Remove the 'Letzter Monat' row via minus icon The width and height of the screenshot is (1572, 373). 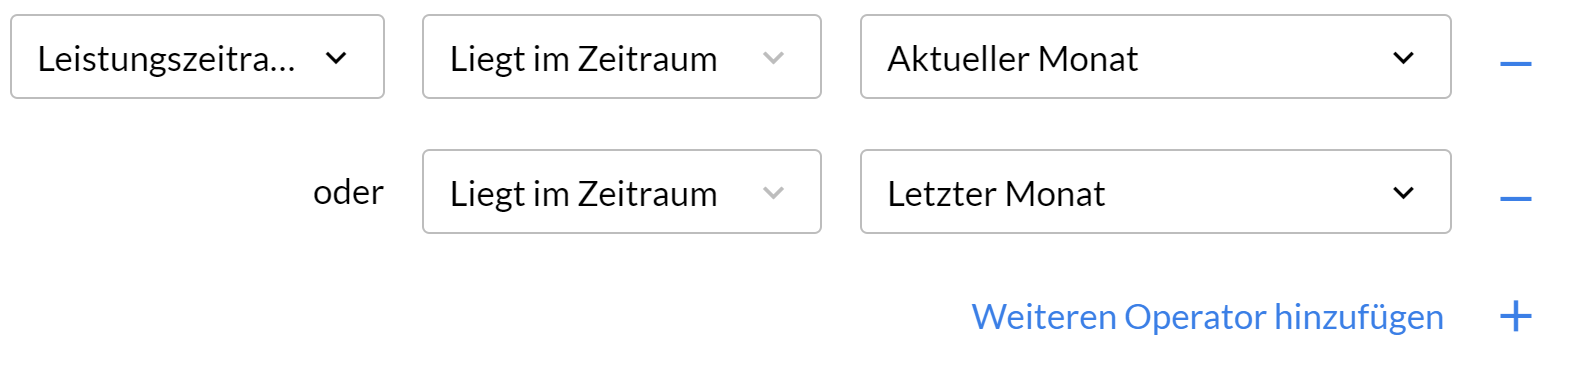click(x=1516, y=199)
